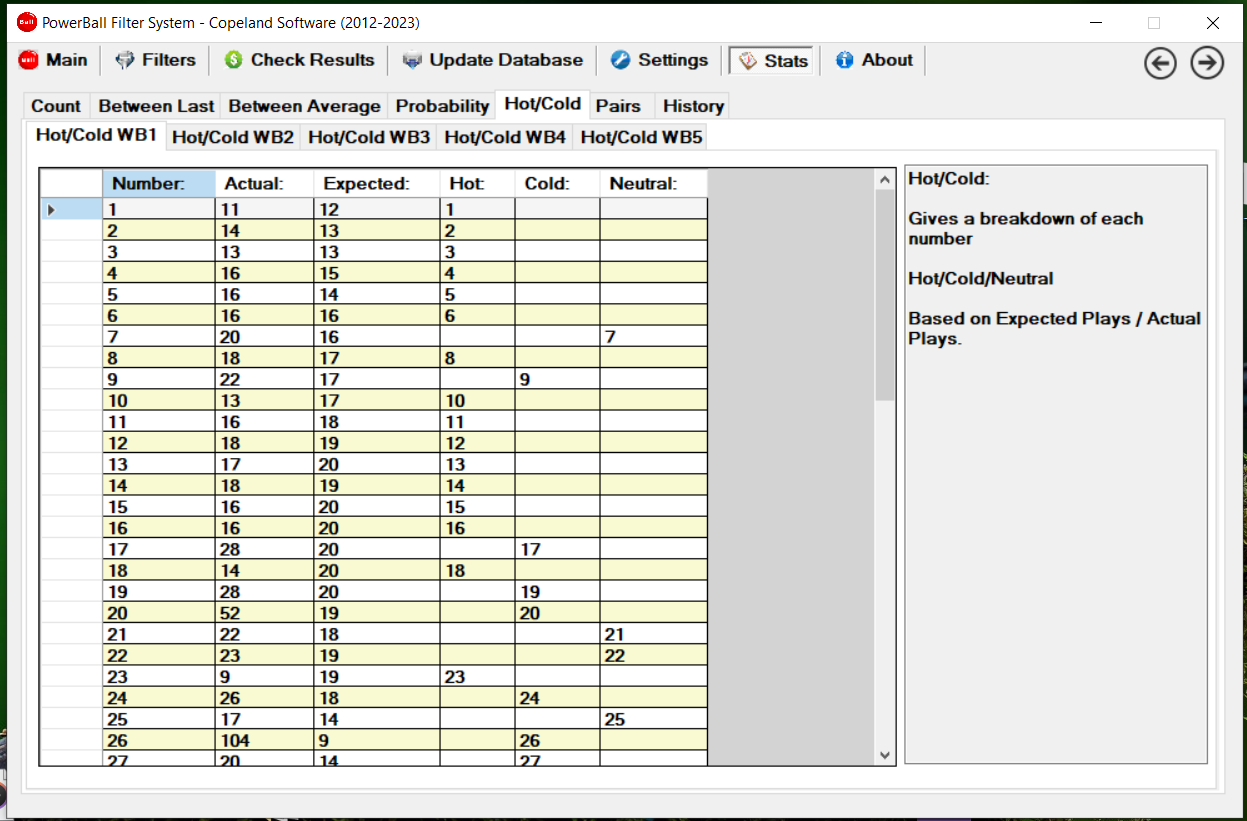Open the Hot/Cold WB4 sub-tab

505,137
